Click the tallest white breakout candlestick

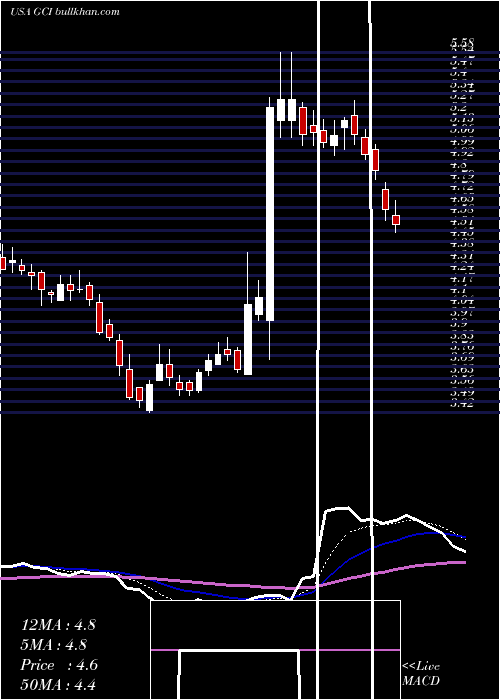tap(270, 214)
